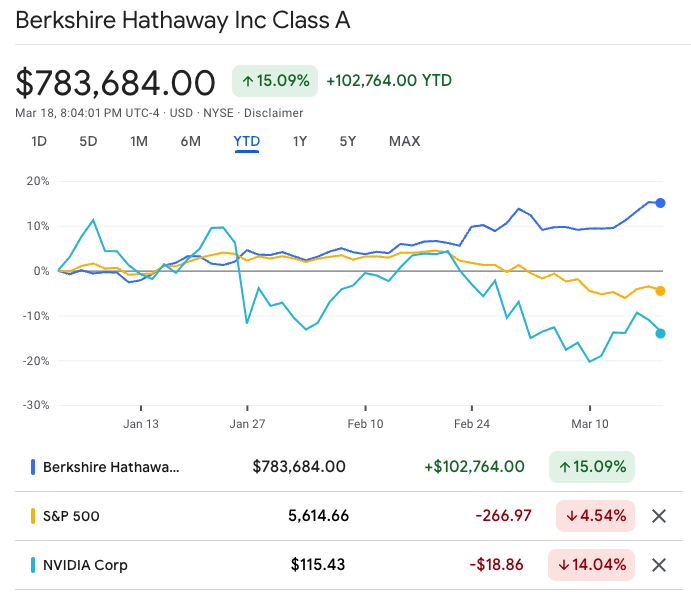This screenshot has width=691, height=596.
Task: Select the MAX time range
Action: pyautogui.click(x=404, y=141)
